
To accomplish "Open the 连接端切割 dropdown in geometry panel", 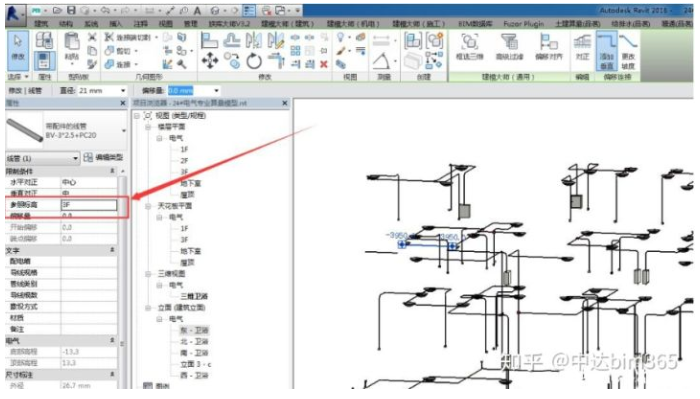I will click(x=156, y=37).
